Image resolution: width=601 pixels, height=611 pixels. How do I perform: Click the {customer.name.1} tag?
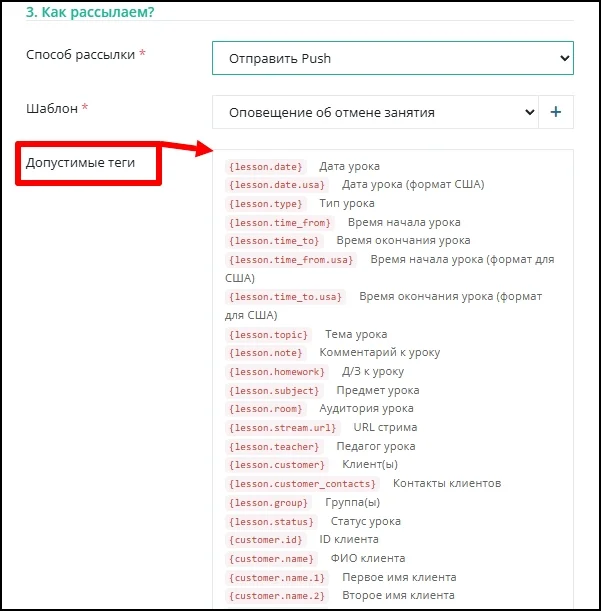[x=277, y=577]
